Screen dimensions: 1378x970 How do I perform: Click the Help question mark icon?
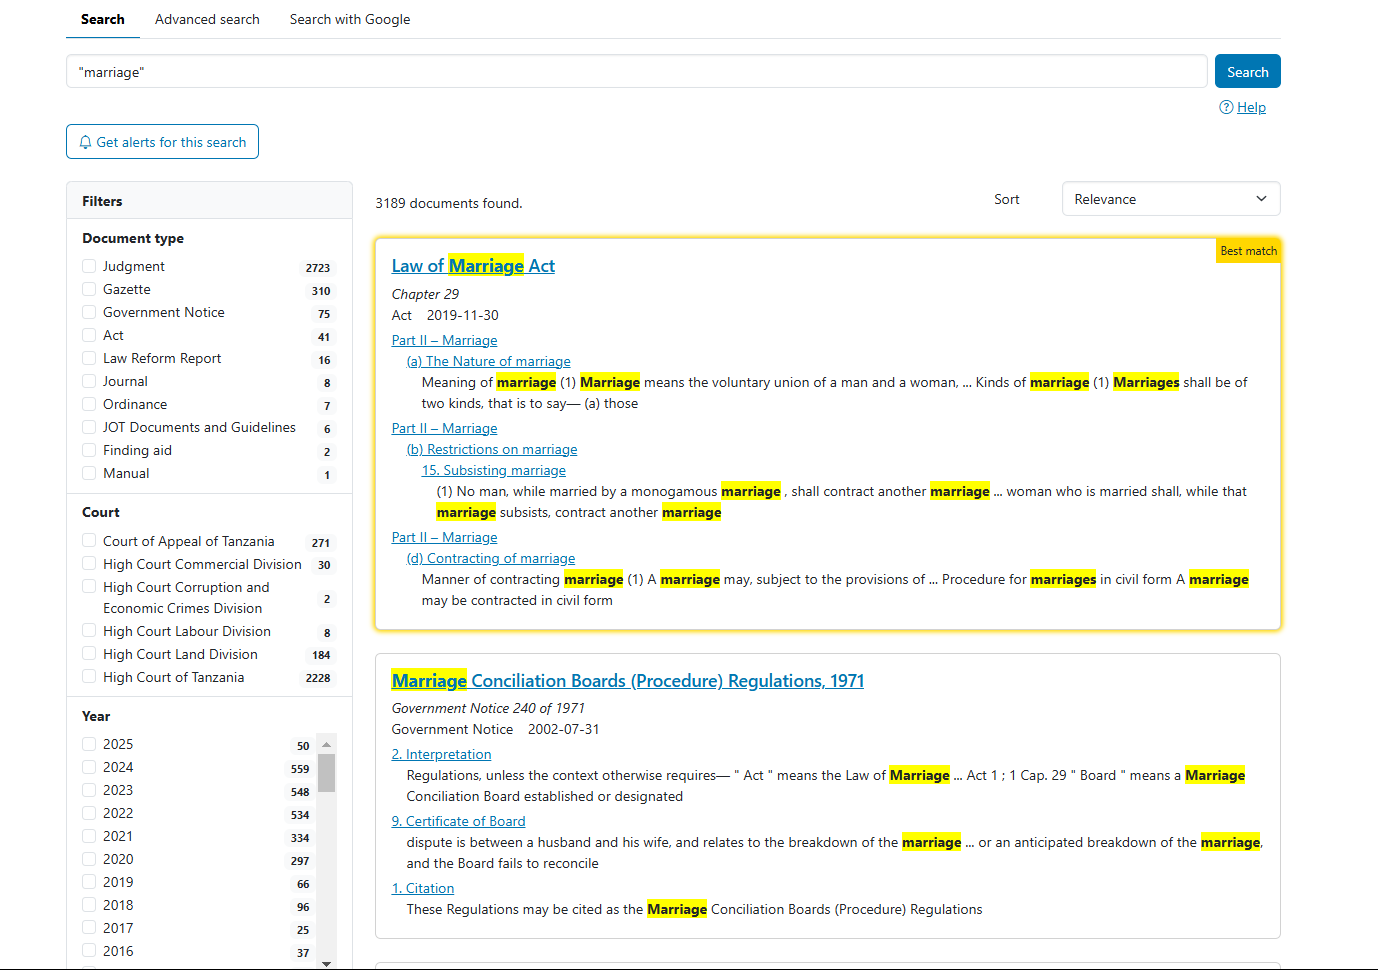click(x=1226, y=107)
